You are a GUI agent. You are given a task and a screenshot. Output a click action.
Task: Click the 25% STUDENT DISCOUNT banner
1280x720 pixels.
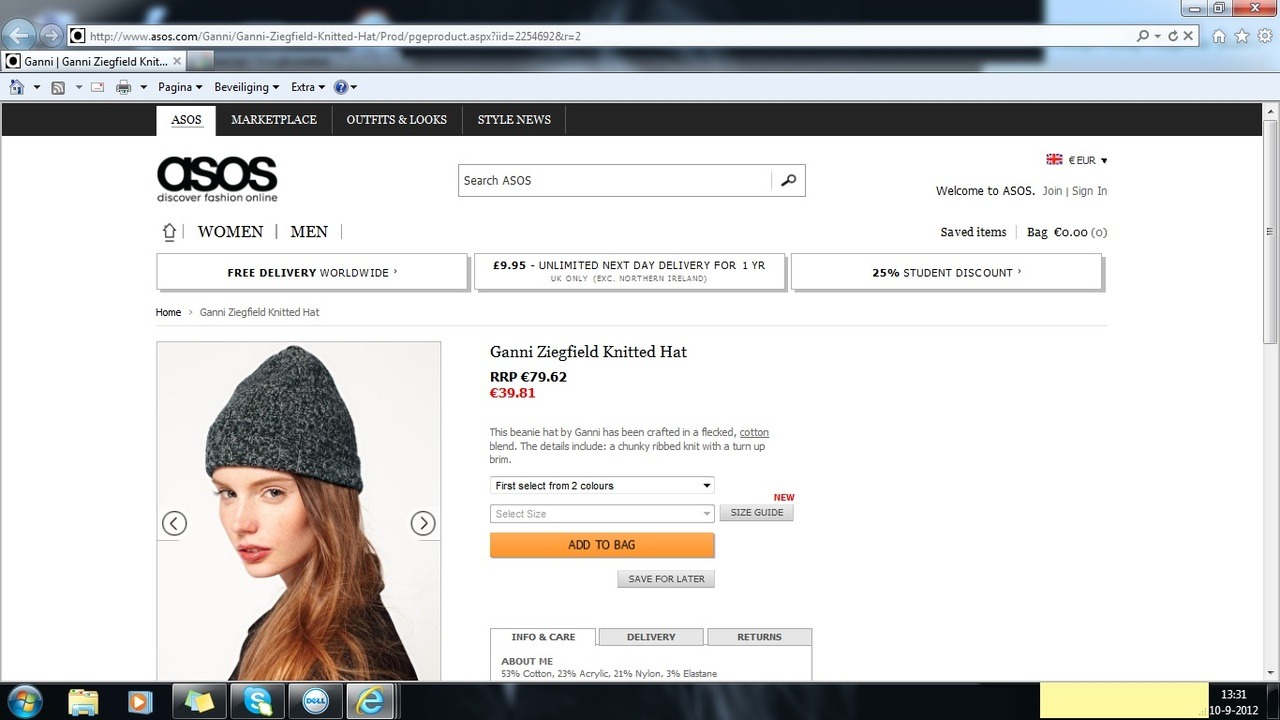946,272
